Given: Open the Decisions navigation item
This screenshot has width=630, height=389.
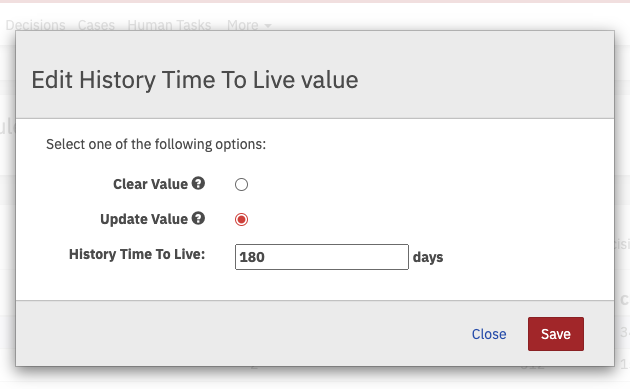Looking at the screenshot, I should tap(35, 25).
